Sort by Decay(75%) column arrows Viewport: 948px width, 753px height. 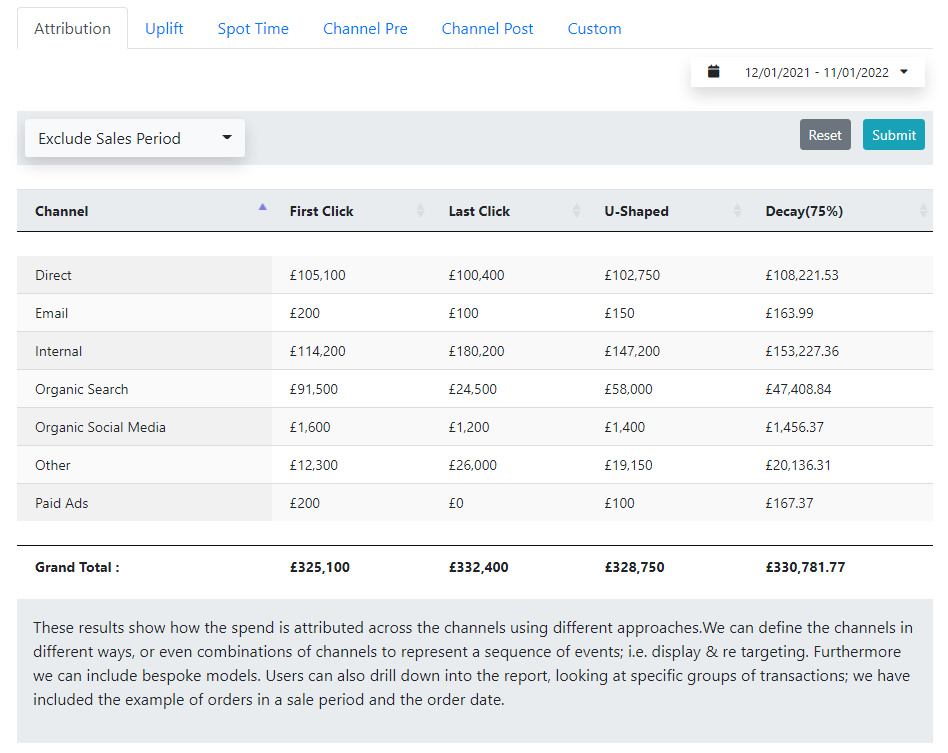pyautogui.click(x=923, y=210)
